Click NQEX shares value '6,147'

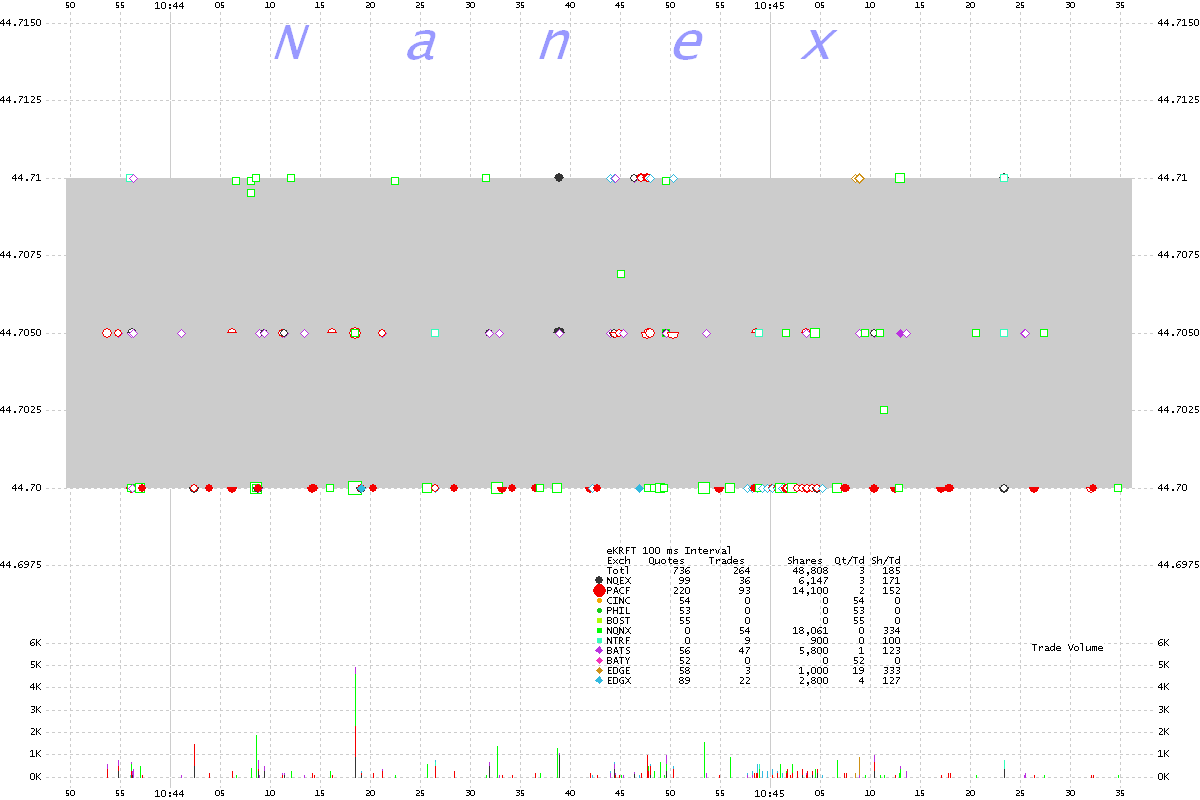pos(813,580)
